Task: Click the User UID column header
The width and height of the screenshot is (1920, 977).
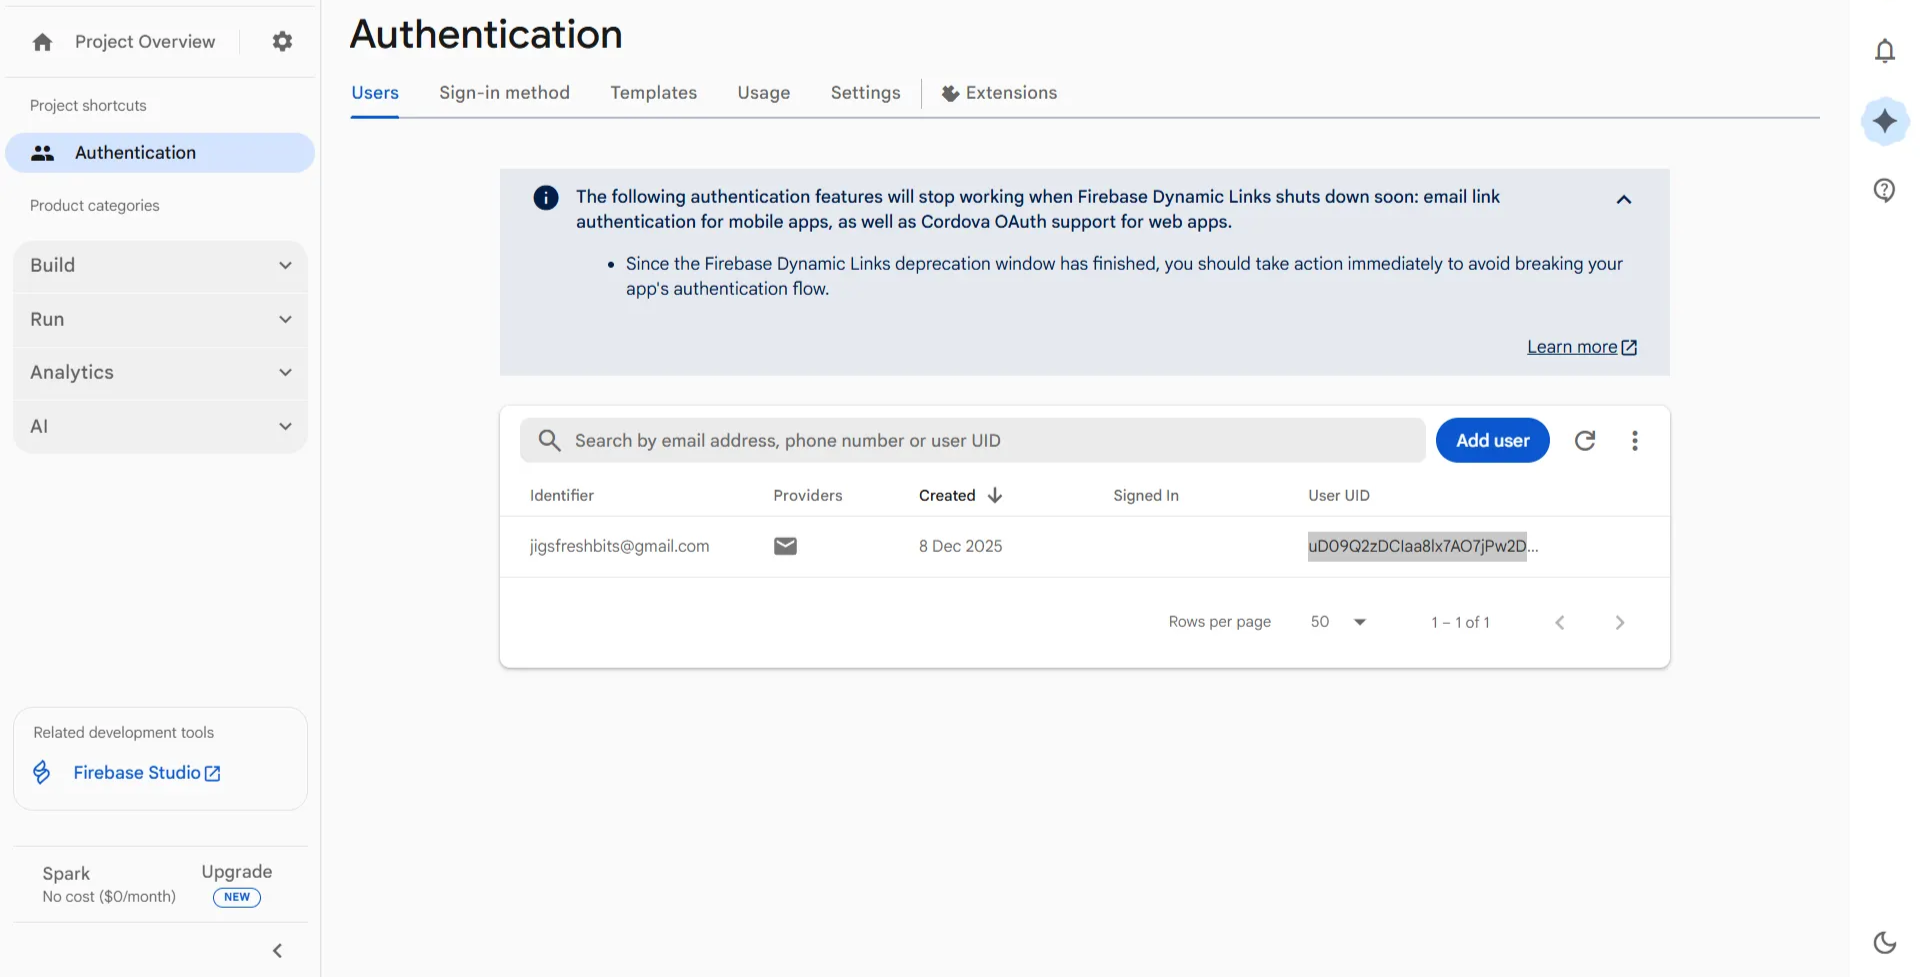Action: (x=1339, y=496)
